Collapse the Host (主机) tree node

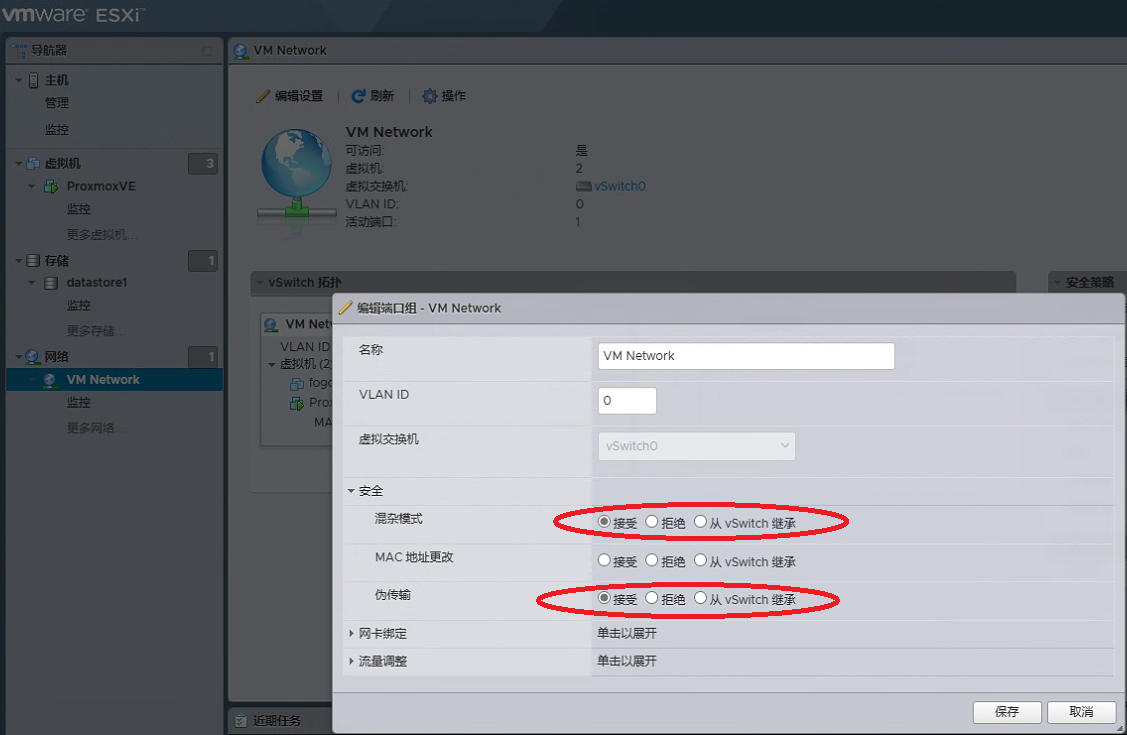tap(19, 80)
